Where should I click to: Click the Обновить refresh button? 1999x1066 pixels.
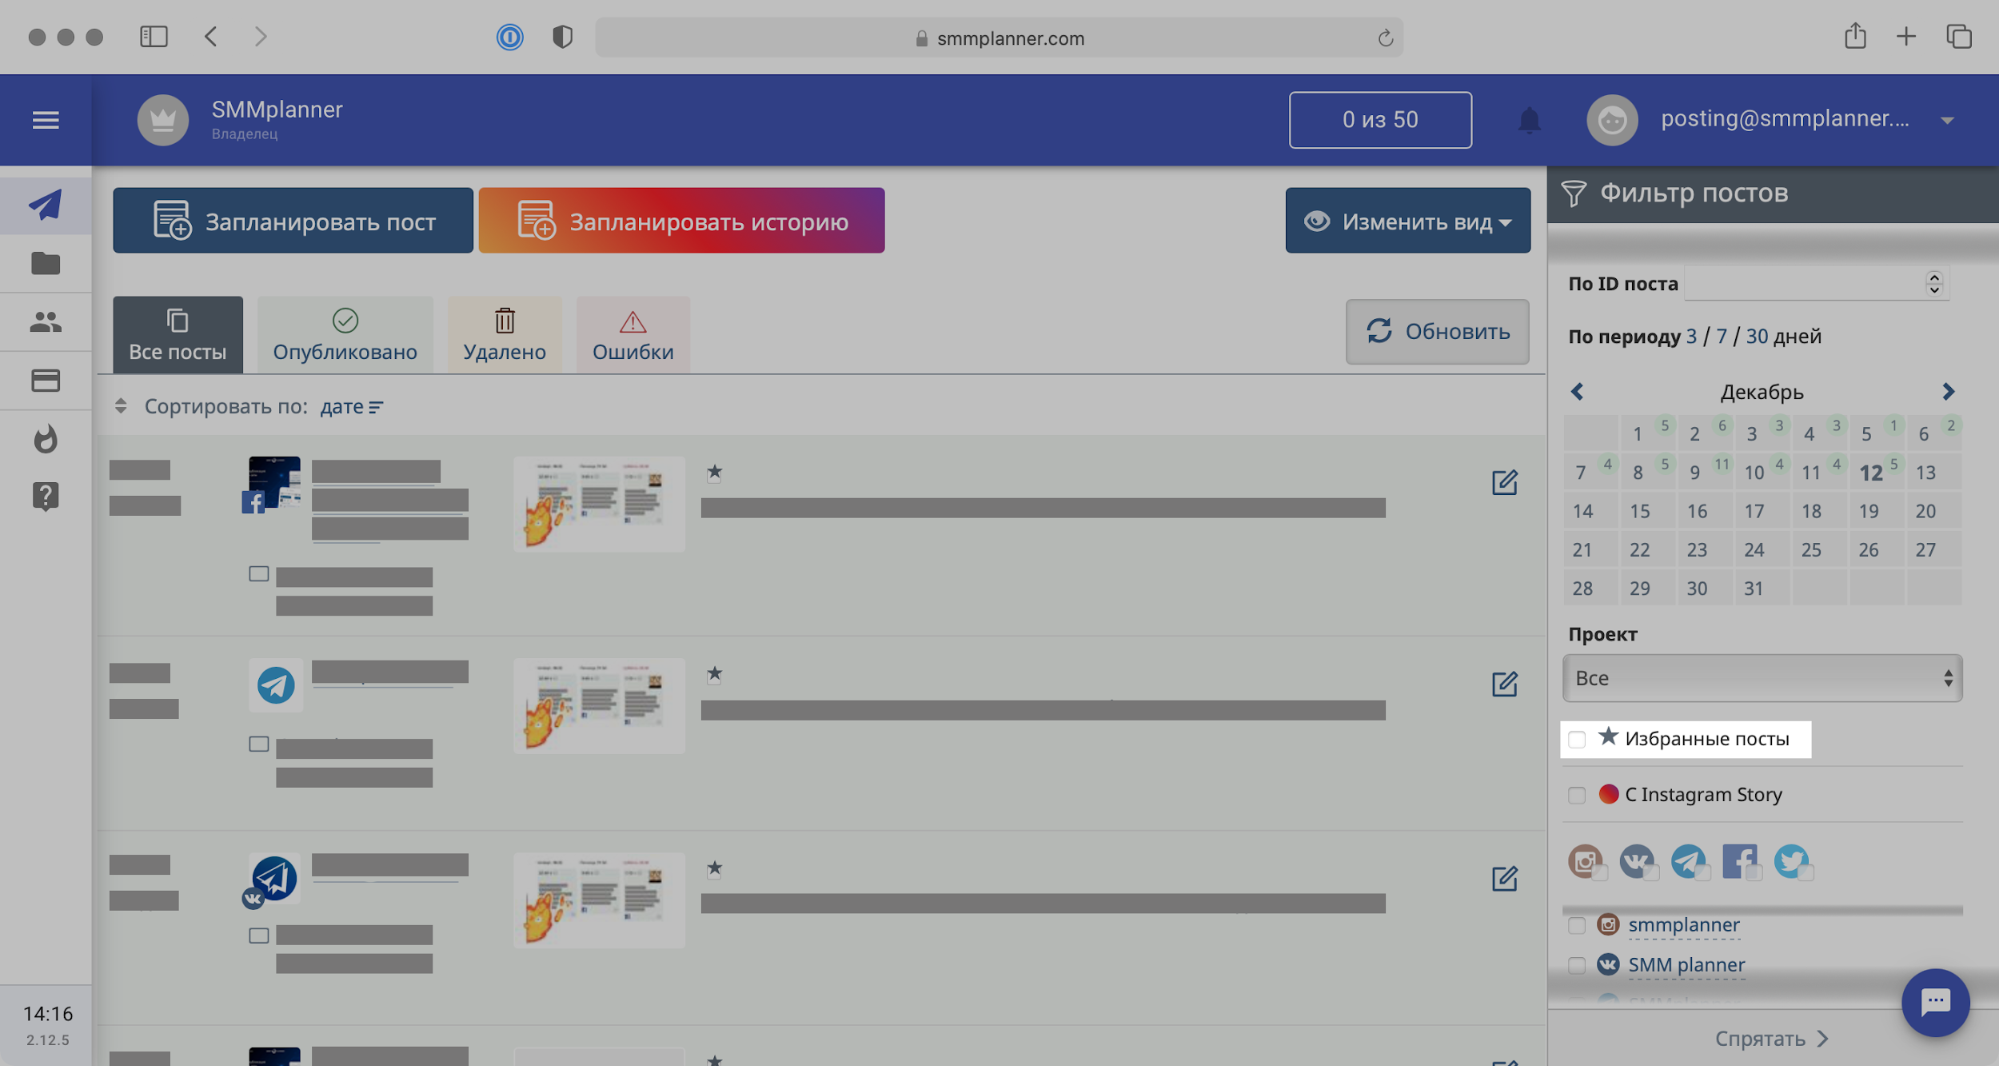point(1437,331)
